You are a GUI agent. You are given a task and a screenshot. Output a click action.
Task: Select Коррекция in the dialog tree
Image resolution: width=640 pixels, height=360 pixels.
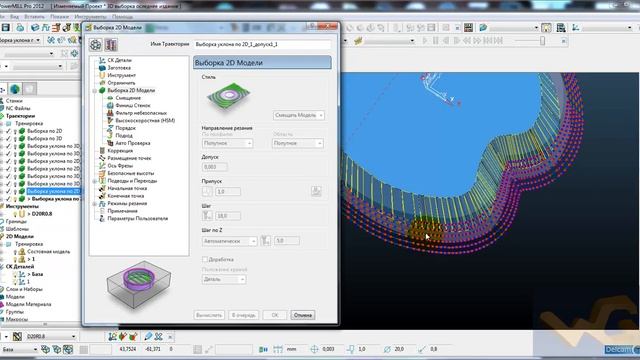120,151
